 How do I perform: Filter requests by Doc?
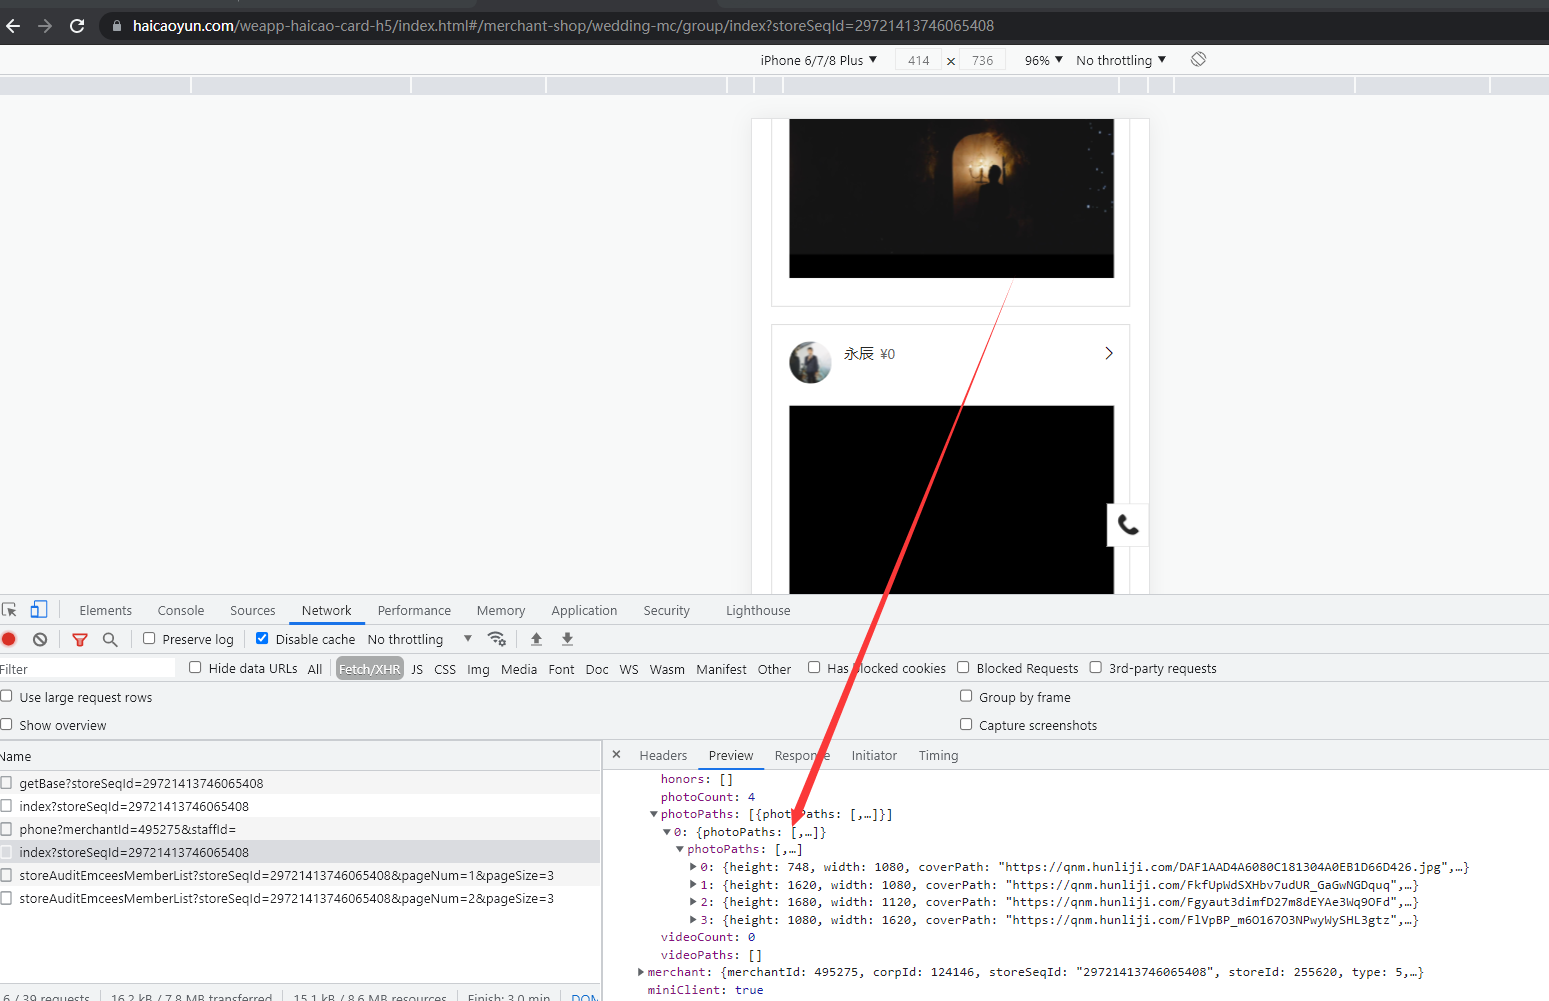point(597,669)
